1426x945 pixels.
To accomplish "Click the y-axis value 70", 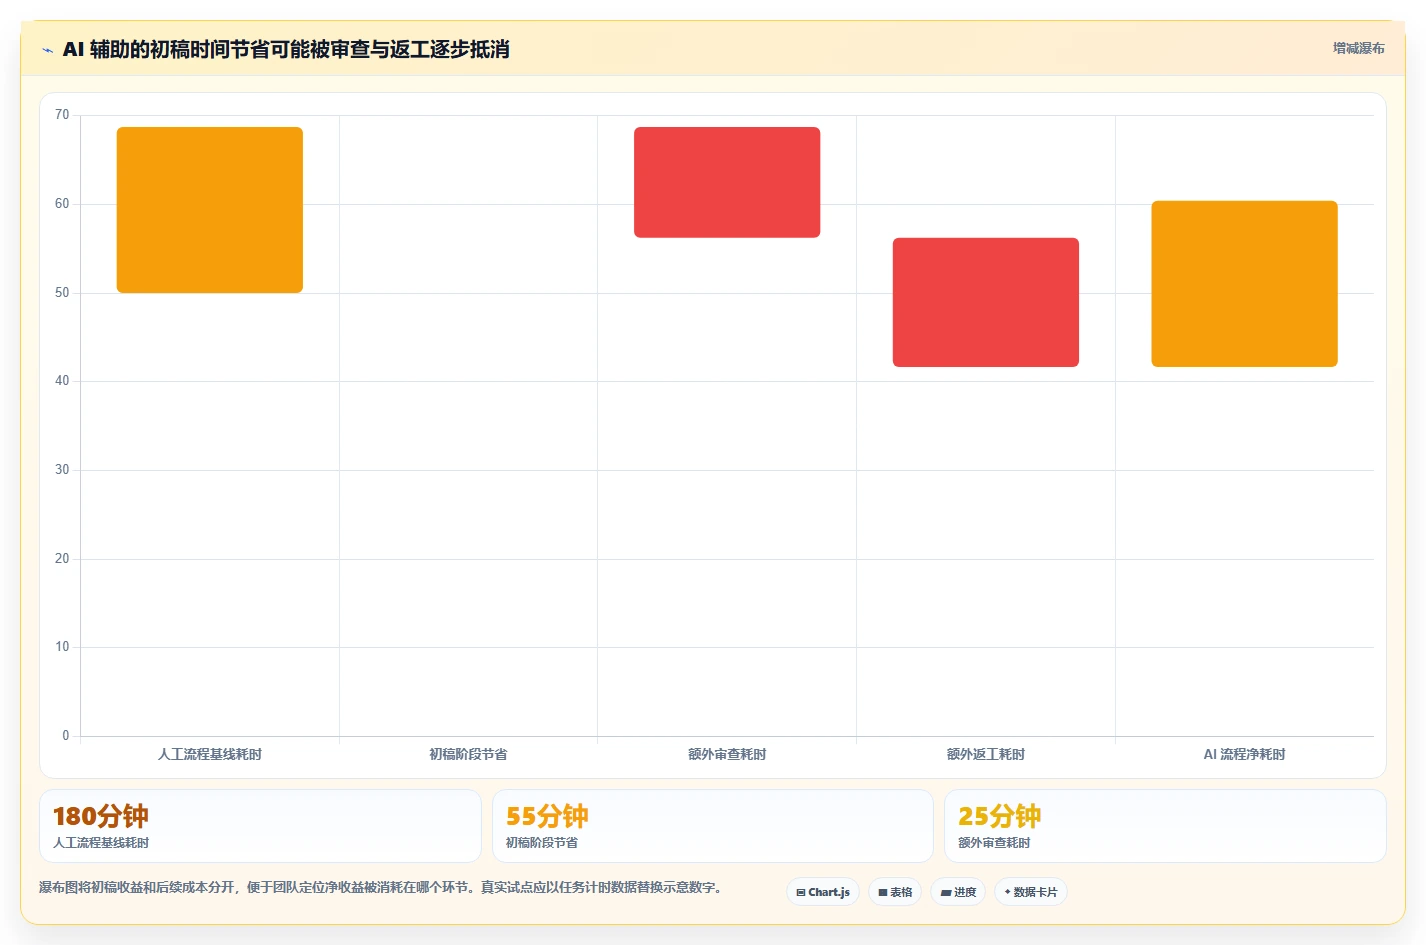I will 62,115.
